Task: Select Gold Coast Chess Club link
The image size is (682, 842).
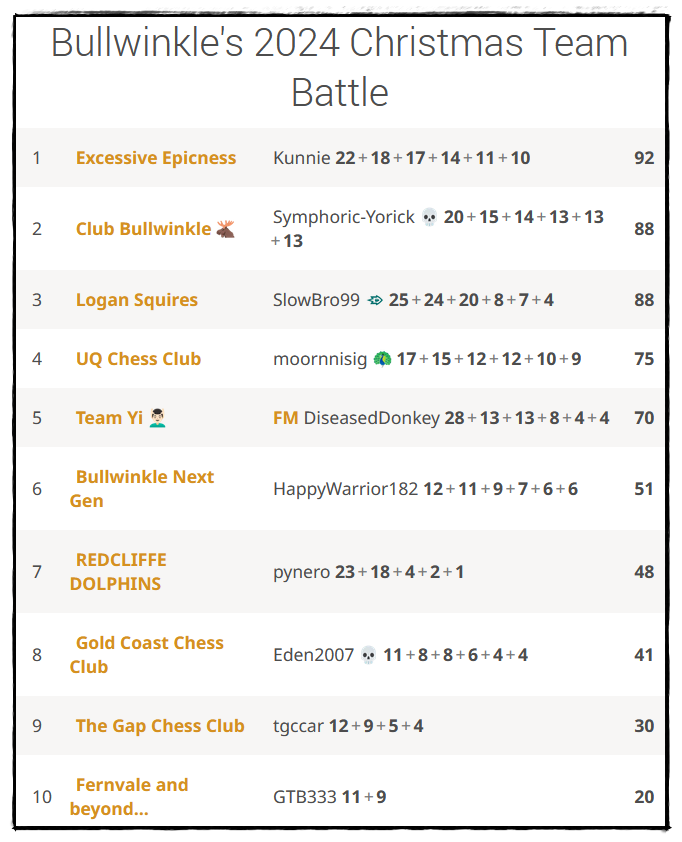Action: (147, 655)
